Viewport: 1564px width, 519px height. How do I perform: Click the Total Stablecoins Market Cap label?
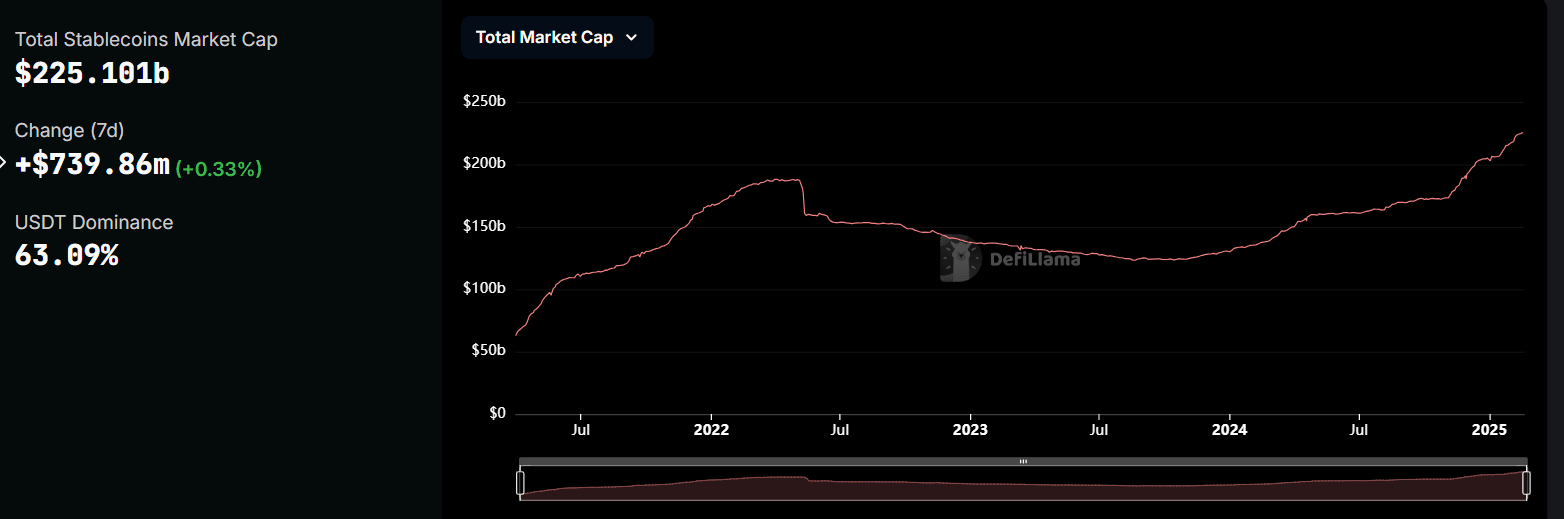tap(146, 39)
